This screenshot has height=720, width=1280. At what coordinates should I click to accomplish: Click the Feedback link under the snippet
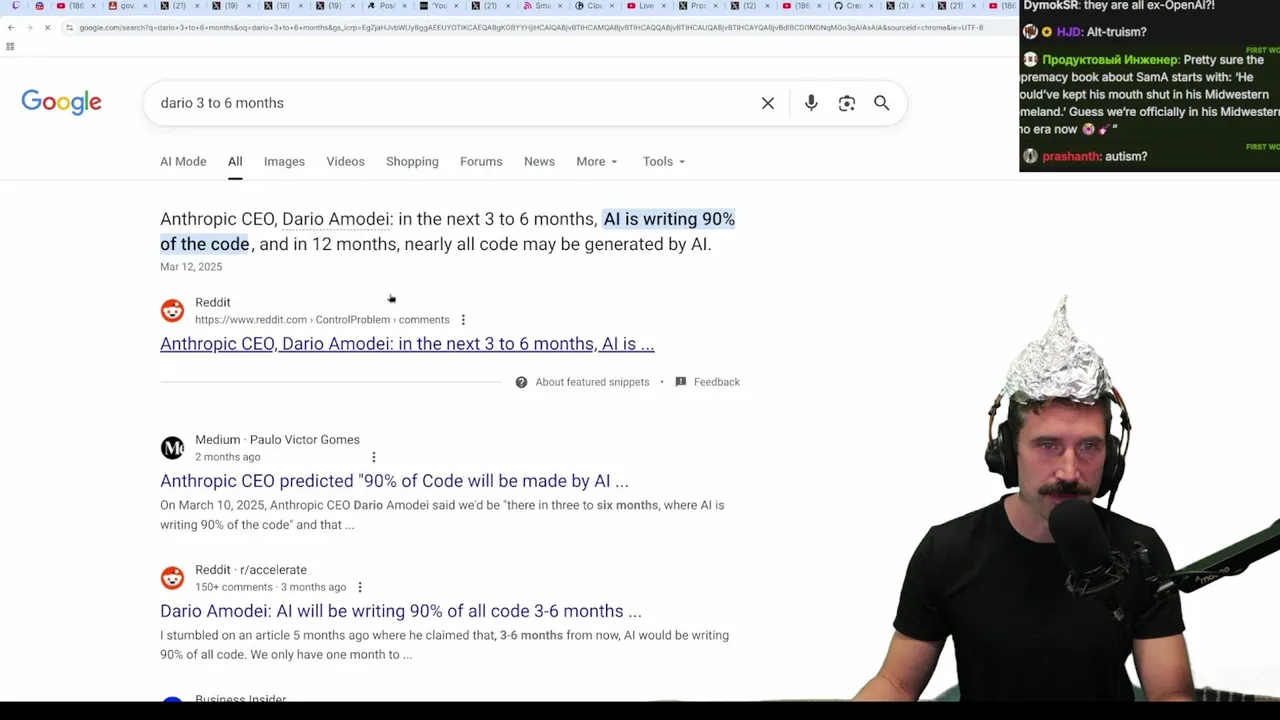tap(717, 382)
